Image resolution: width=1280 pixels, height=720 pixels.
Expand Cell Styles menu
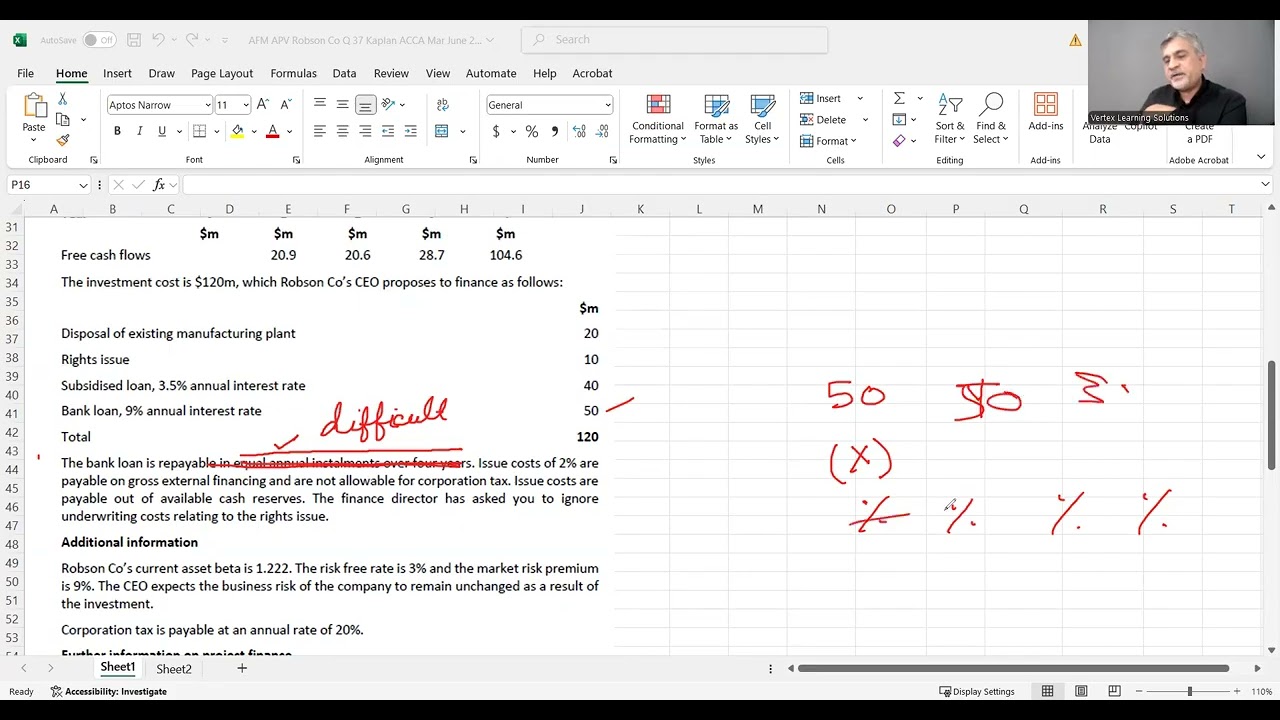pyautogui.click(x=763, y=120)
